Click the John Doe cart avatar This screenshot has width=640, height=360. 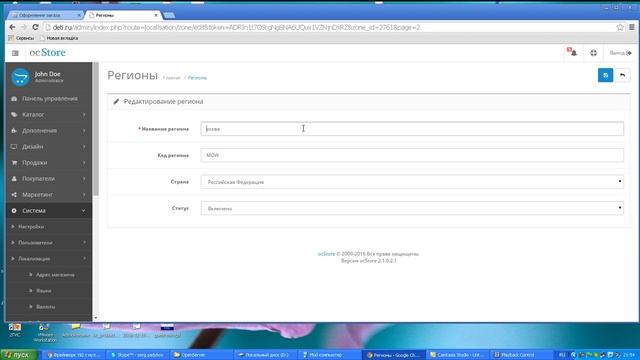point(20,77)
